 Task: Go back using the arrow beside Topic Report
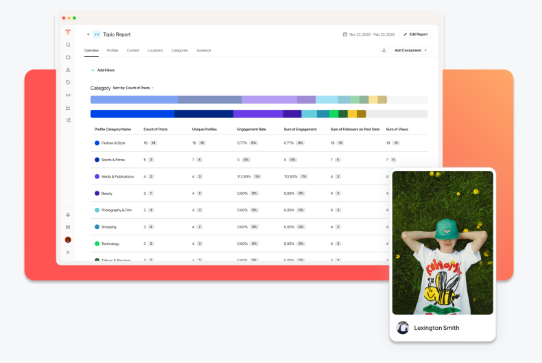coord(88,34)
